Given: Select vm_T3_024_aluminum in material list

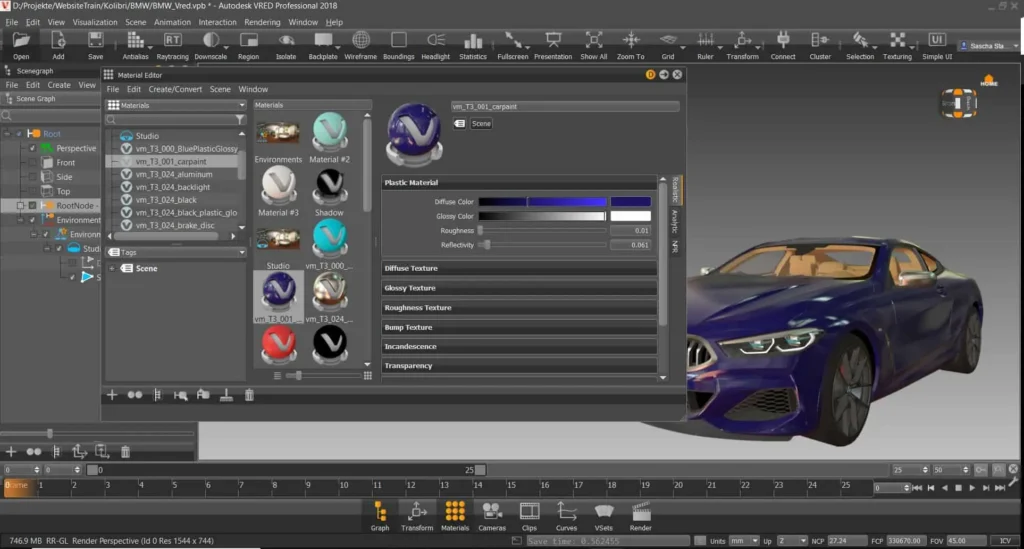Looking at the screenshot, I should coord(174,174).
